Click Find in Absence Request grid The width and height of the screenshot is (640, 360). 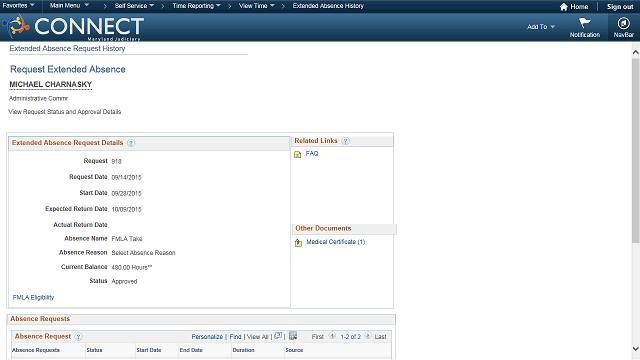pos(236,337)
